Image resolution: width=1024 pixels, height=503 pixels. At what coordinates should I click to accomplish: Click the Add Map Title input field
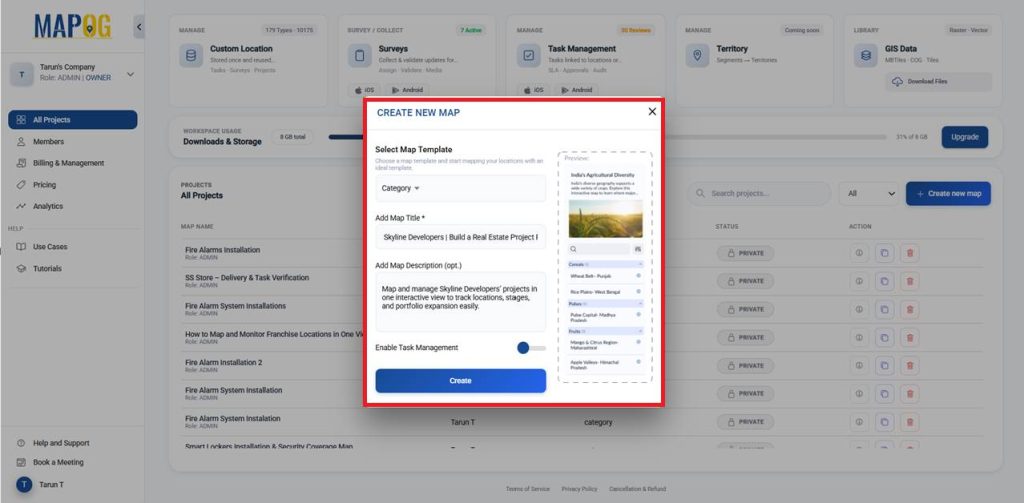pyautogui.click(x=460, y=237)
